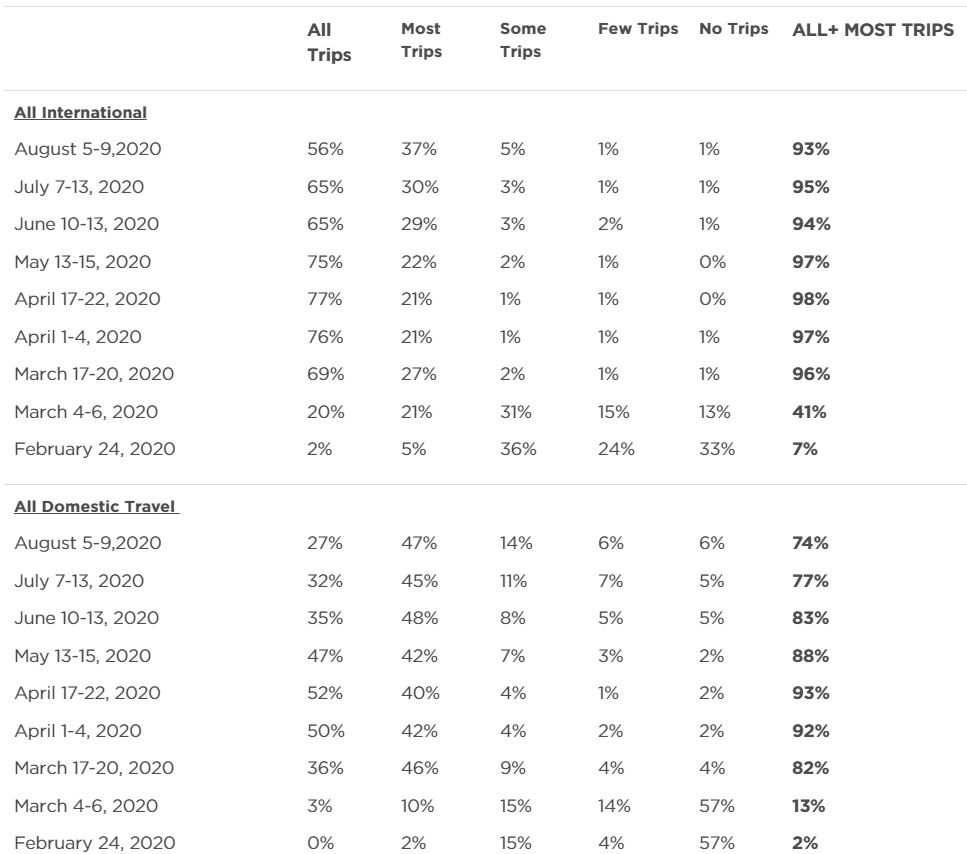Select the No Trips column header
This screenshot has width=967, height=854.
point(734,30)
